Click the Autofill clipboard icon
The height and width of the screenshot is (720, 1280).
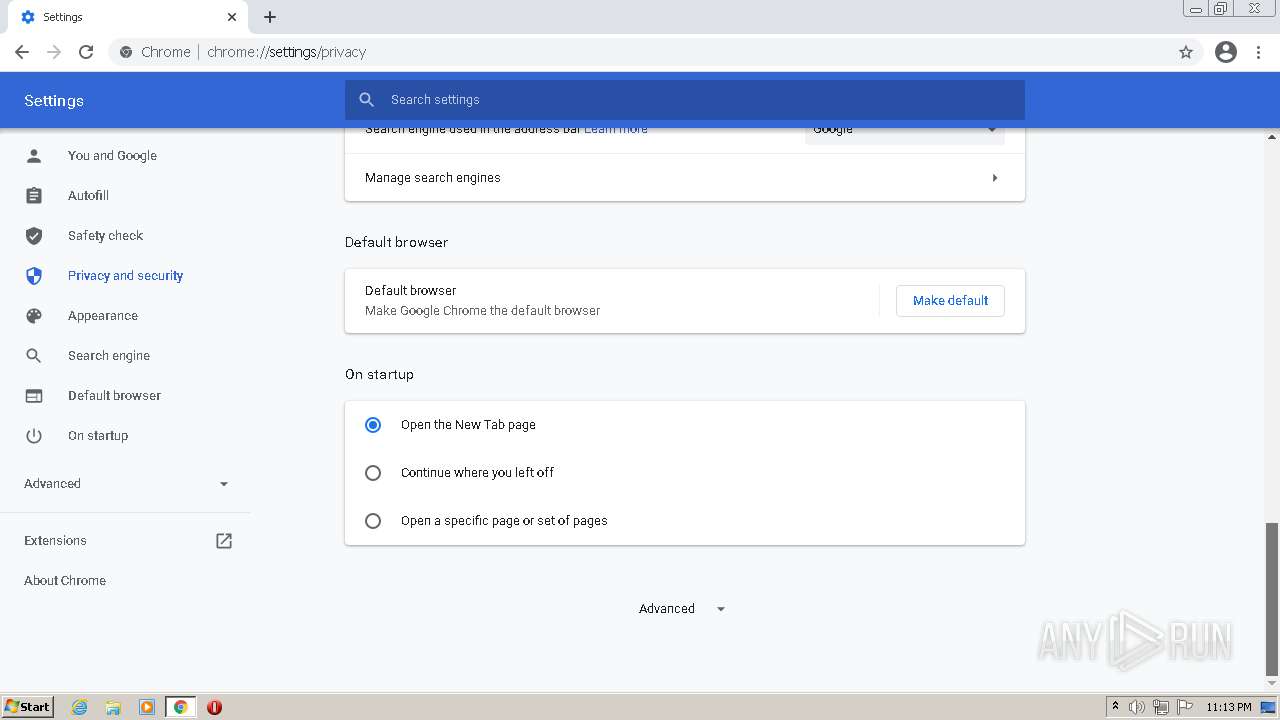[x=34, y=196]
